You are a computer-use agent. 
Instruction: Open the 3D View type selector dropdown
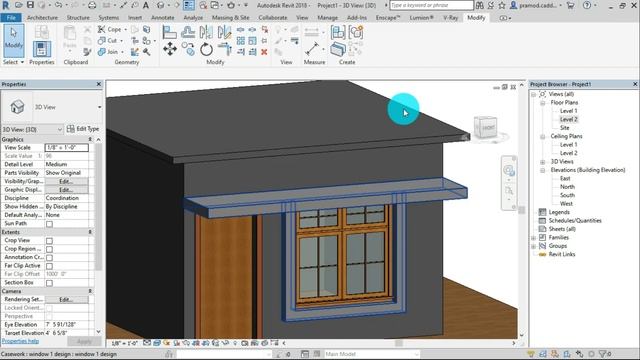99,107
